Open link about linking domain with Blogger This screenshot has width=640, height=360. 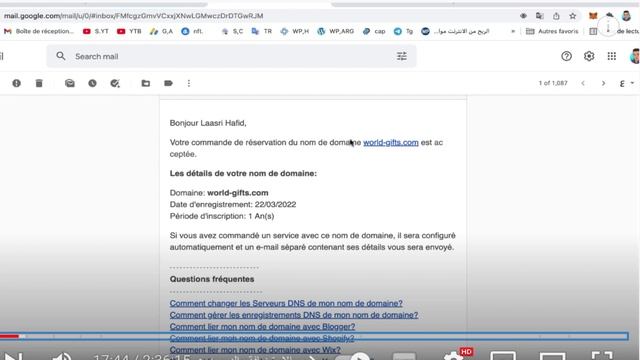click(x=262, y=327)
